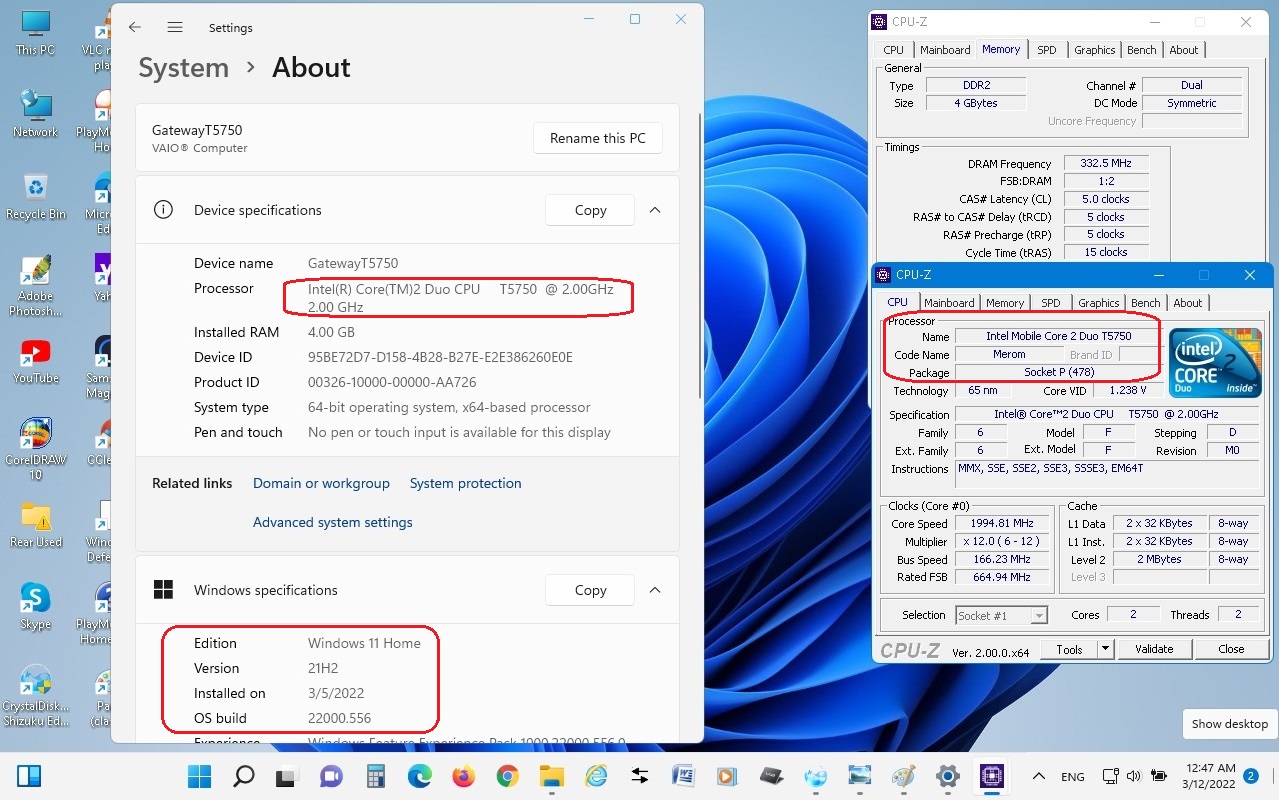Copy Windows specifications

[590, 590]
